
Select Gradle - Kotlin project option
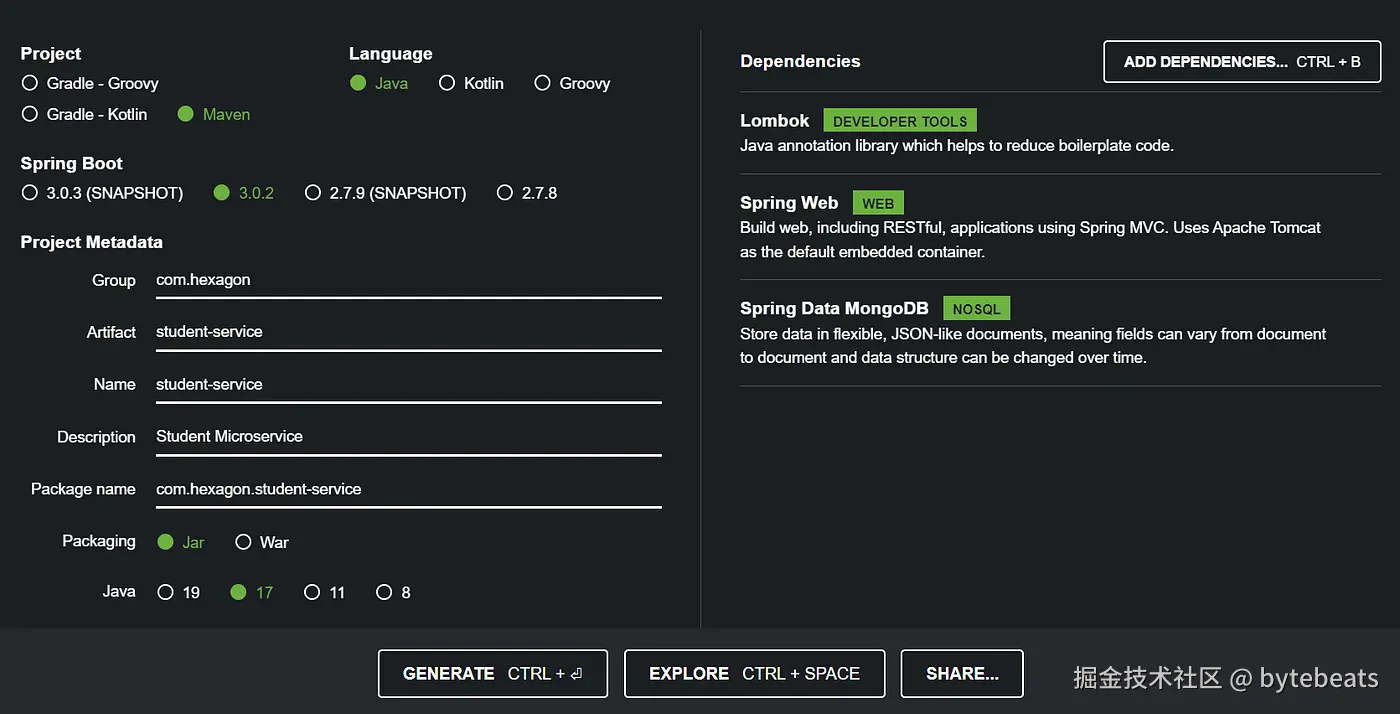pyautogui.click(x=30, y=114)
